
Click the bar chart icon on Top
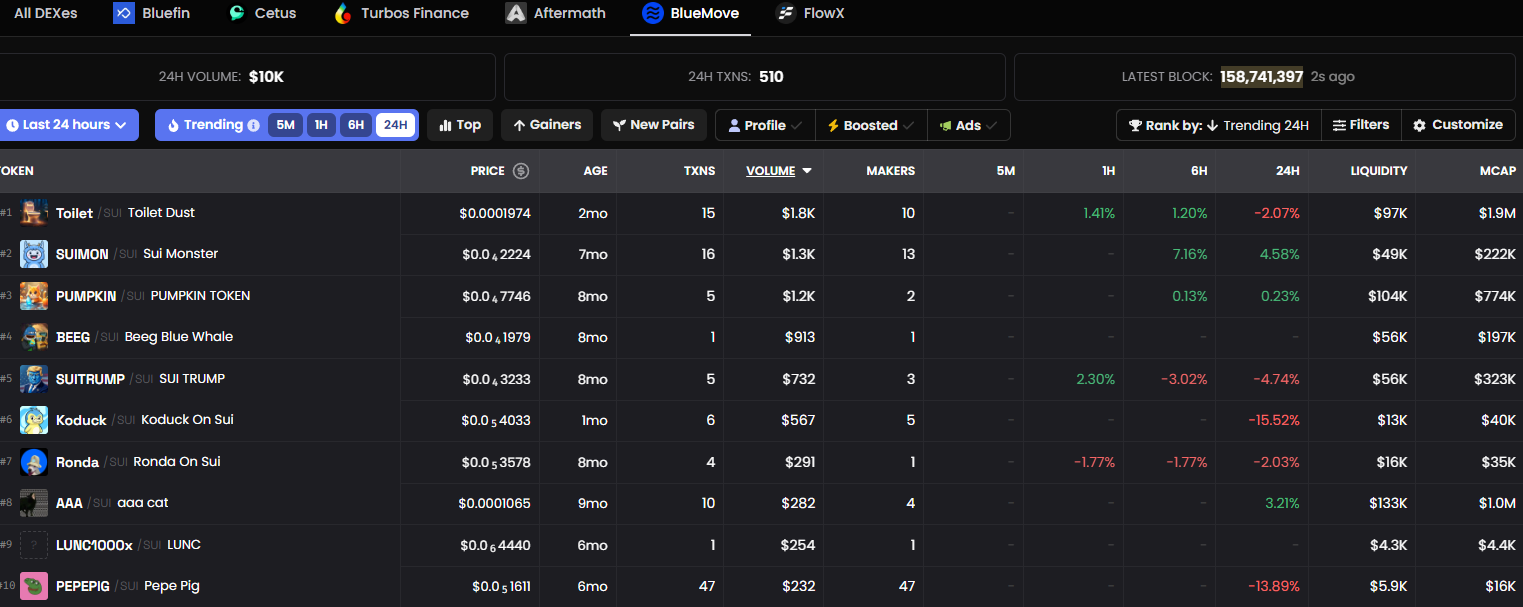(x=445, y=125)
